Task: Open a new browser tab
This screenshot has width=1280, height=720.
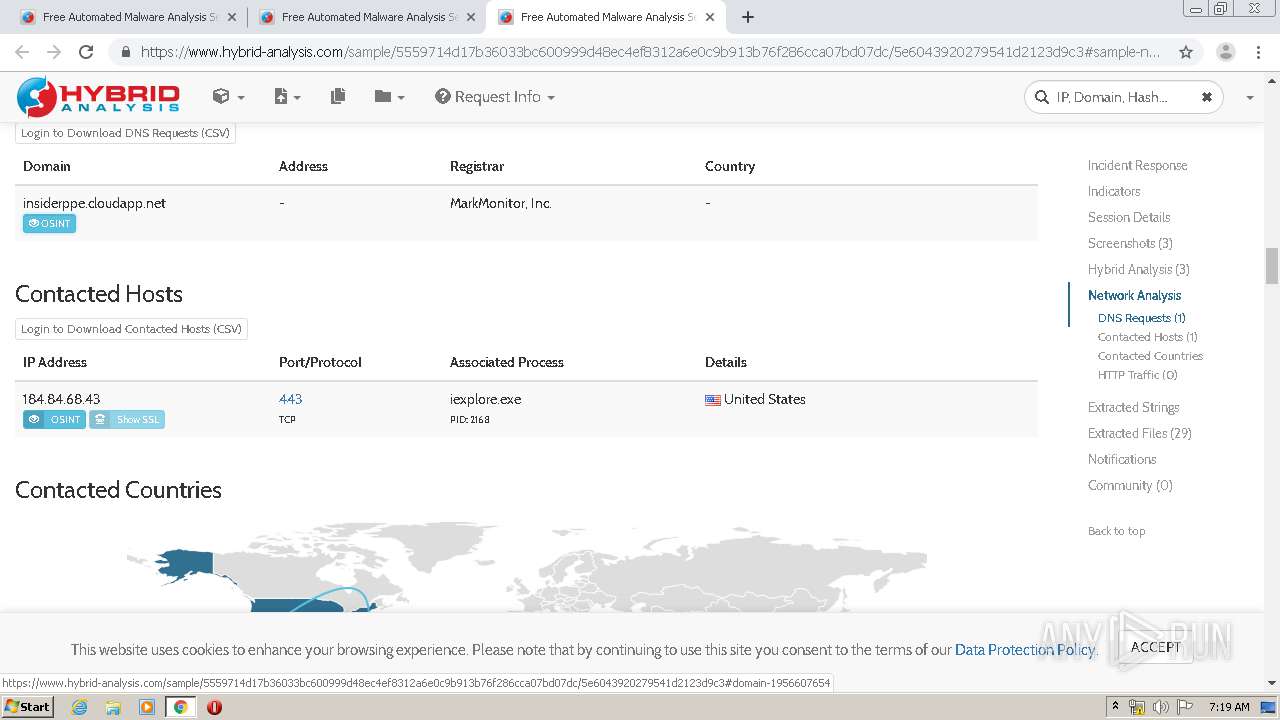Action: click(748, 17)
